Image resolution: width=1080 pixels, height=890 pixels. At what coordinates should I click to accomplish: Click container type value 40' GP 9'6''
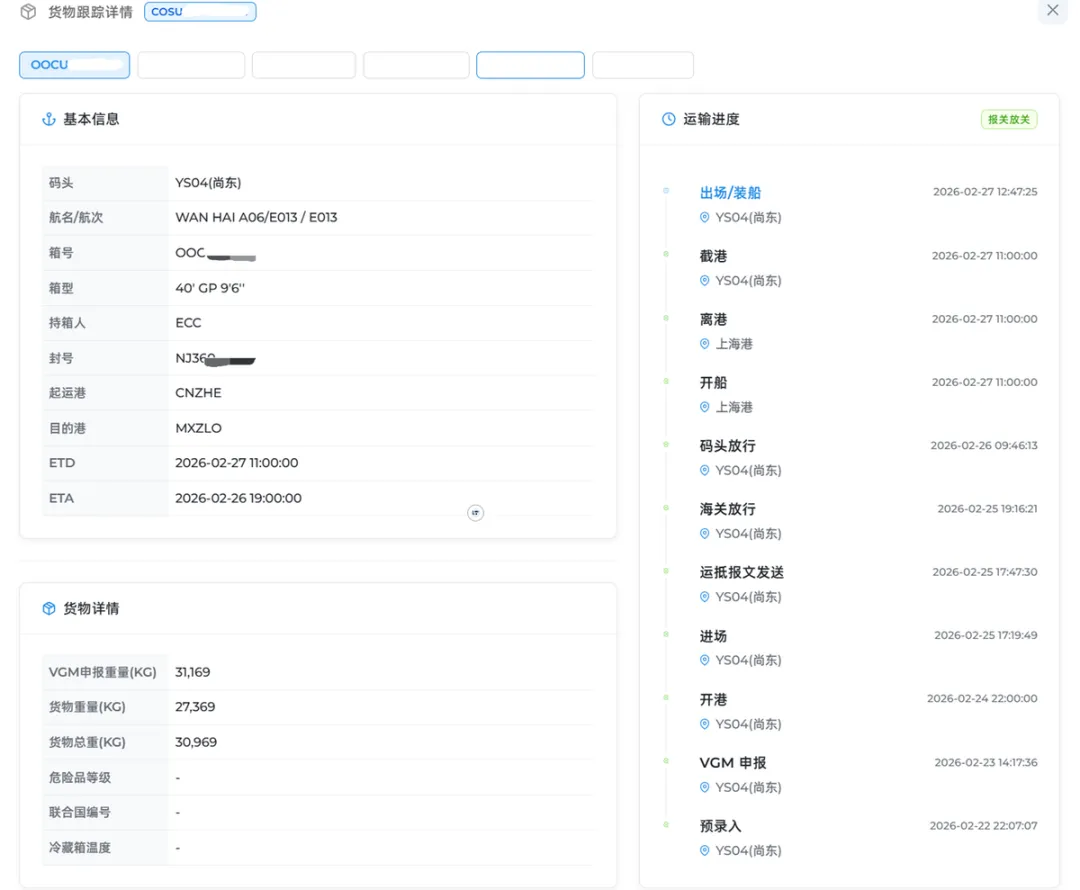coord(210,288)
